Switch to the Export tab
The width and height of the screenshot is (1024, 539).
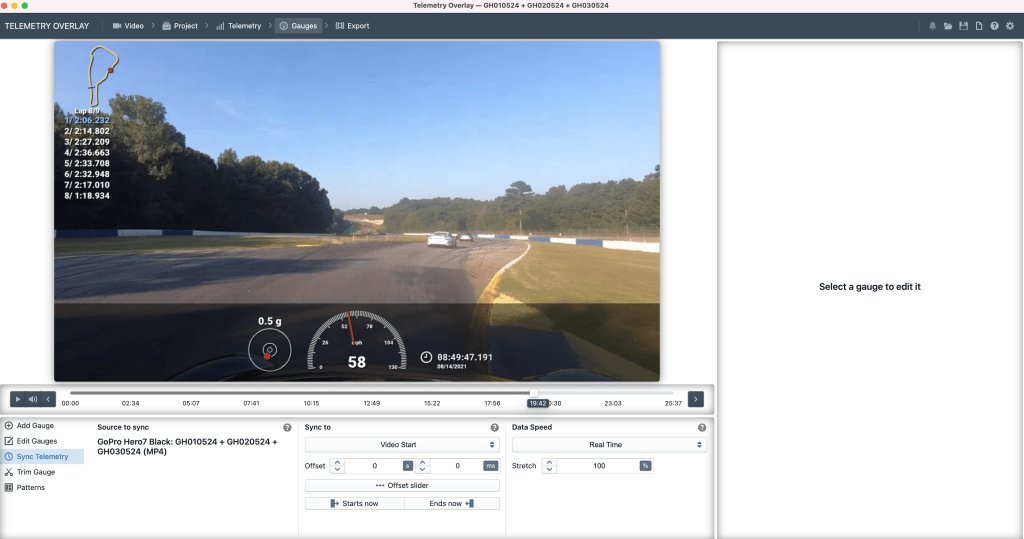click(x=352, y=25)
